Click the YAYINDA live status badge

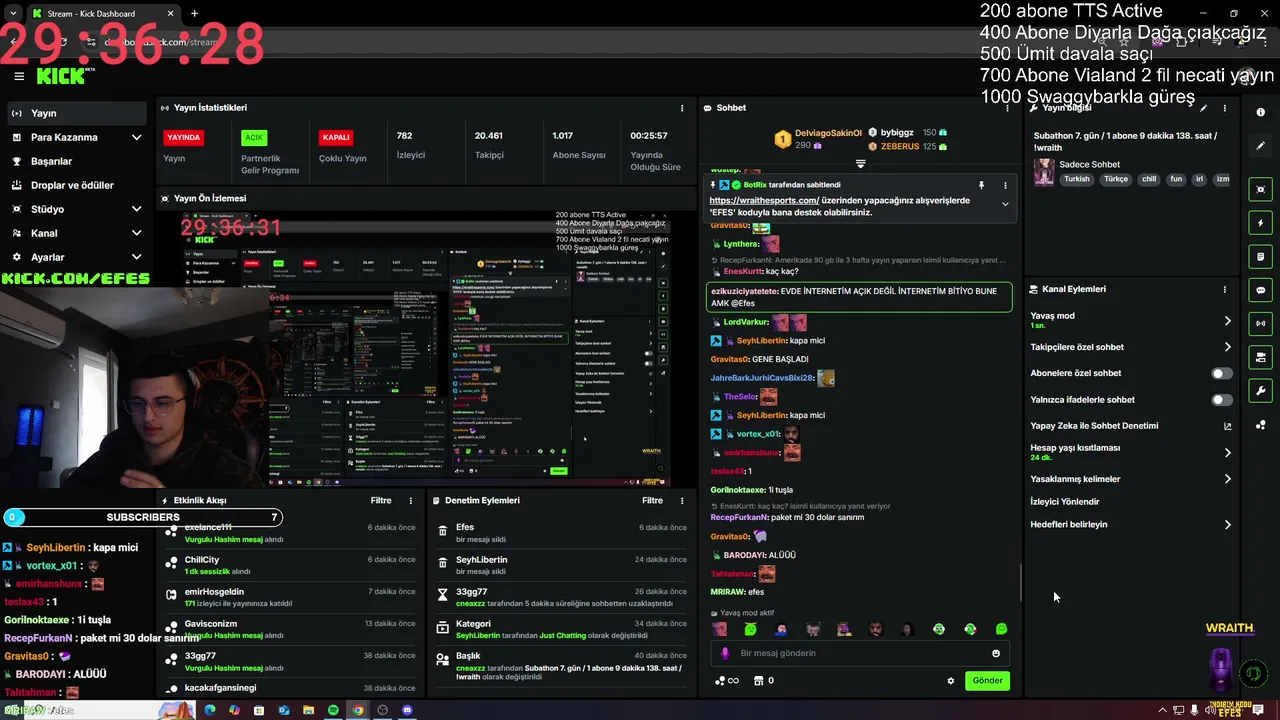point(184,137)
